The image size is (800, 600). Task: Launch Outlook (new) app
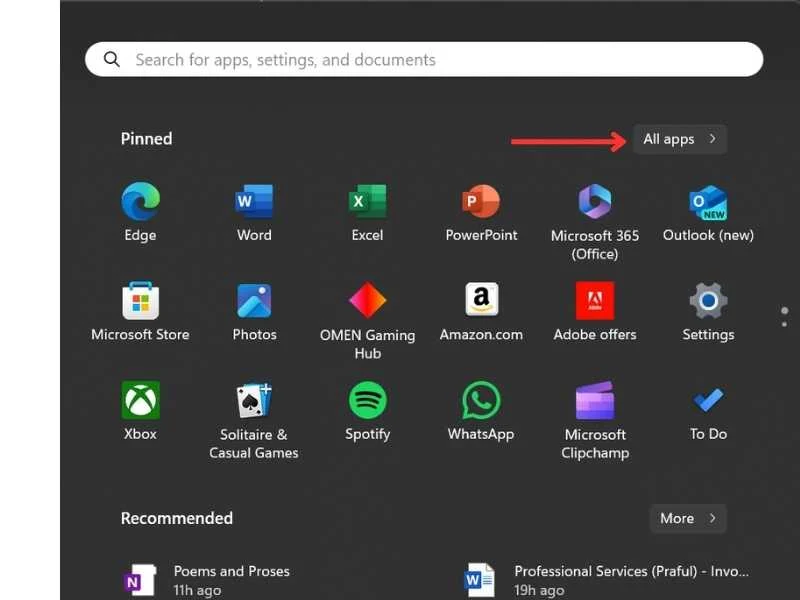click(x=708, y=203)
